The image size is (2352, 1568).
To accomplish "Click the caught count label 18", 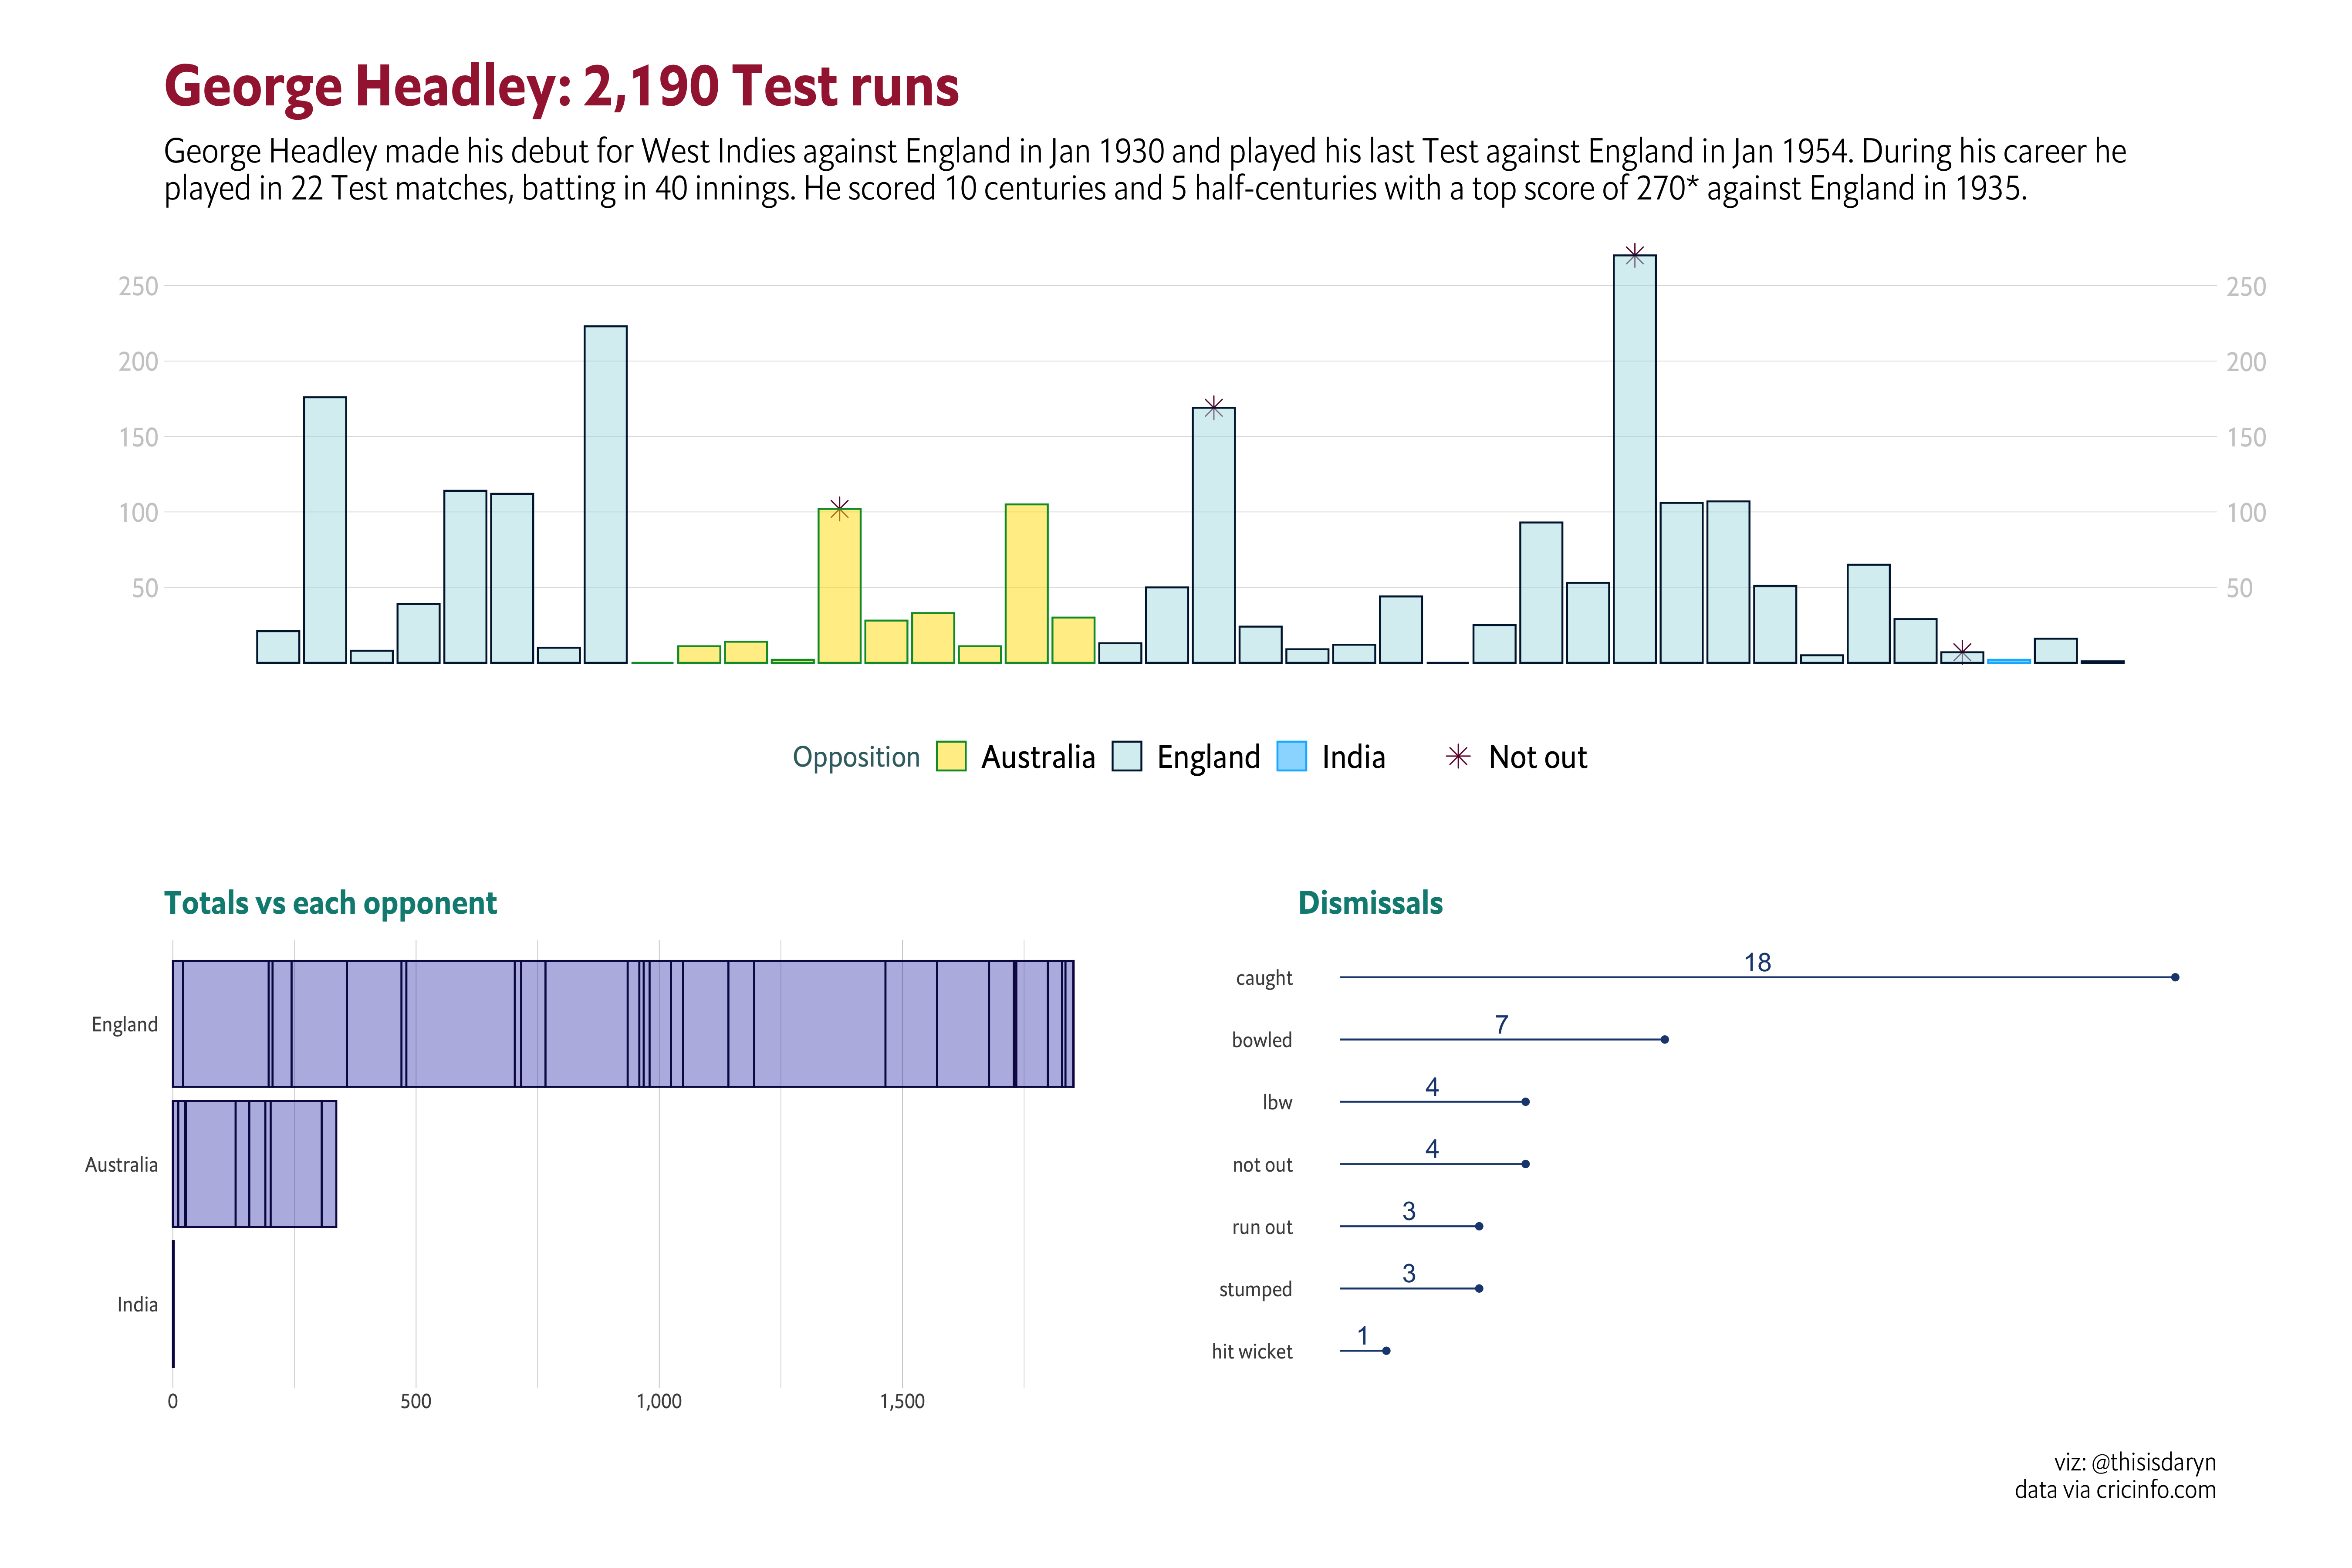I will coord(1757,962).
